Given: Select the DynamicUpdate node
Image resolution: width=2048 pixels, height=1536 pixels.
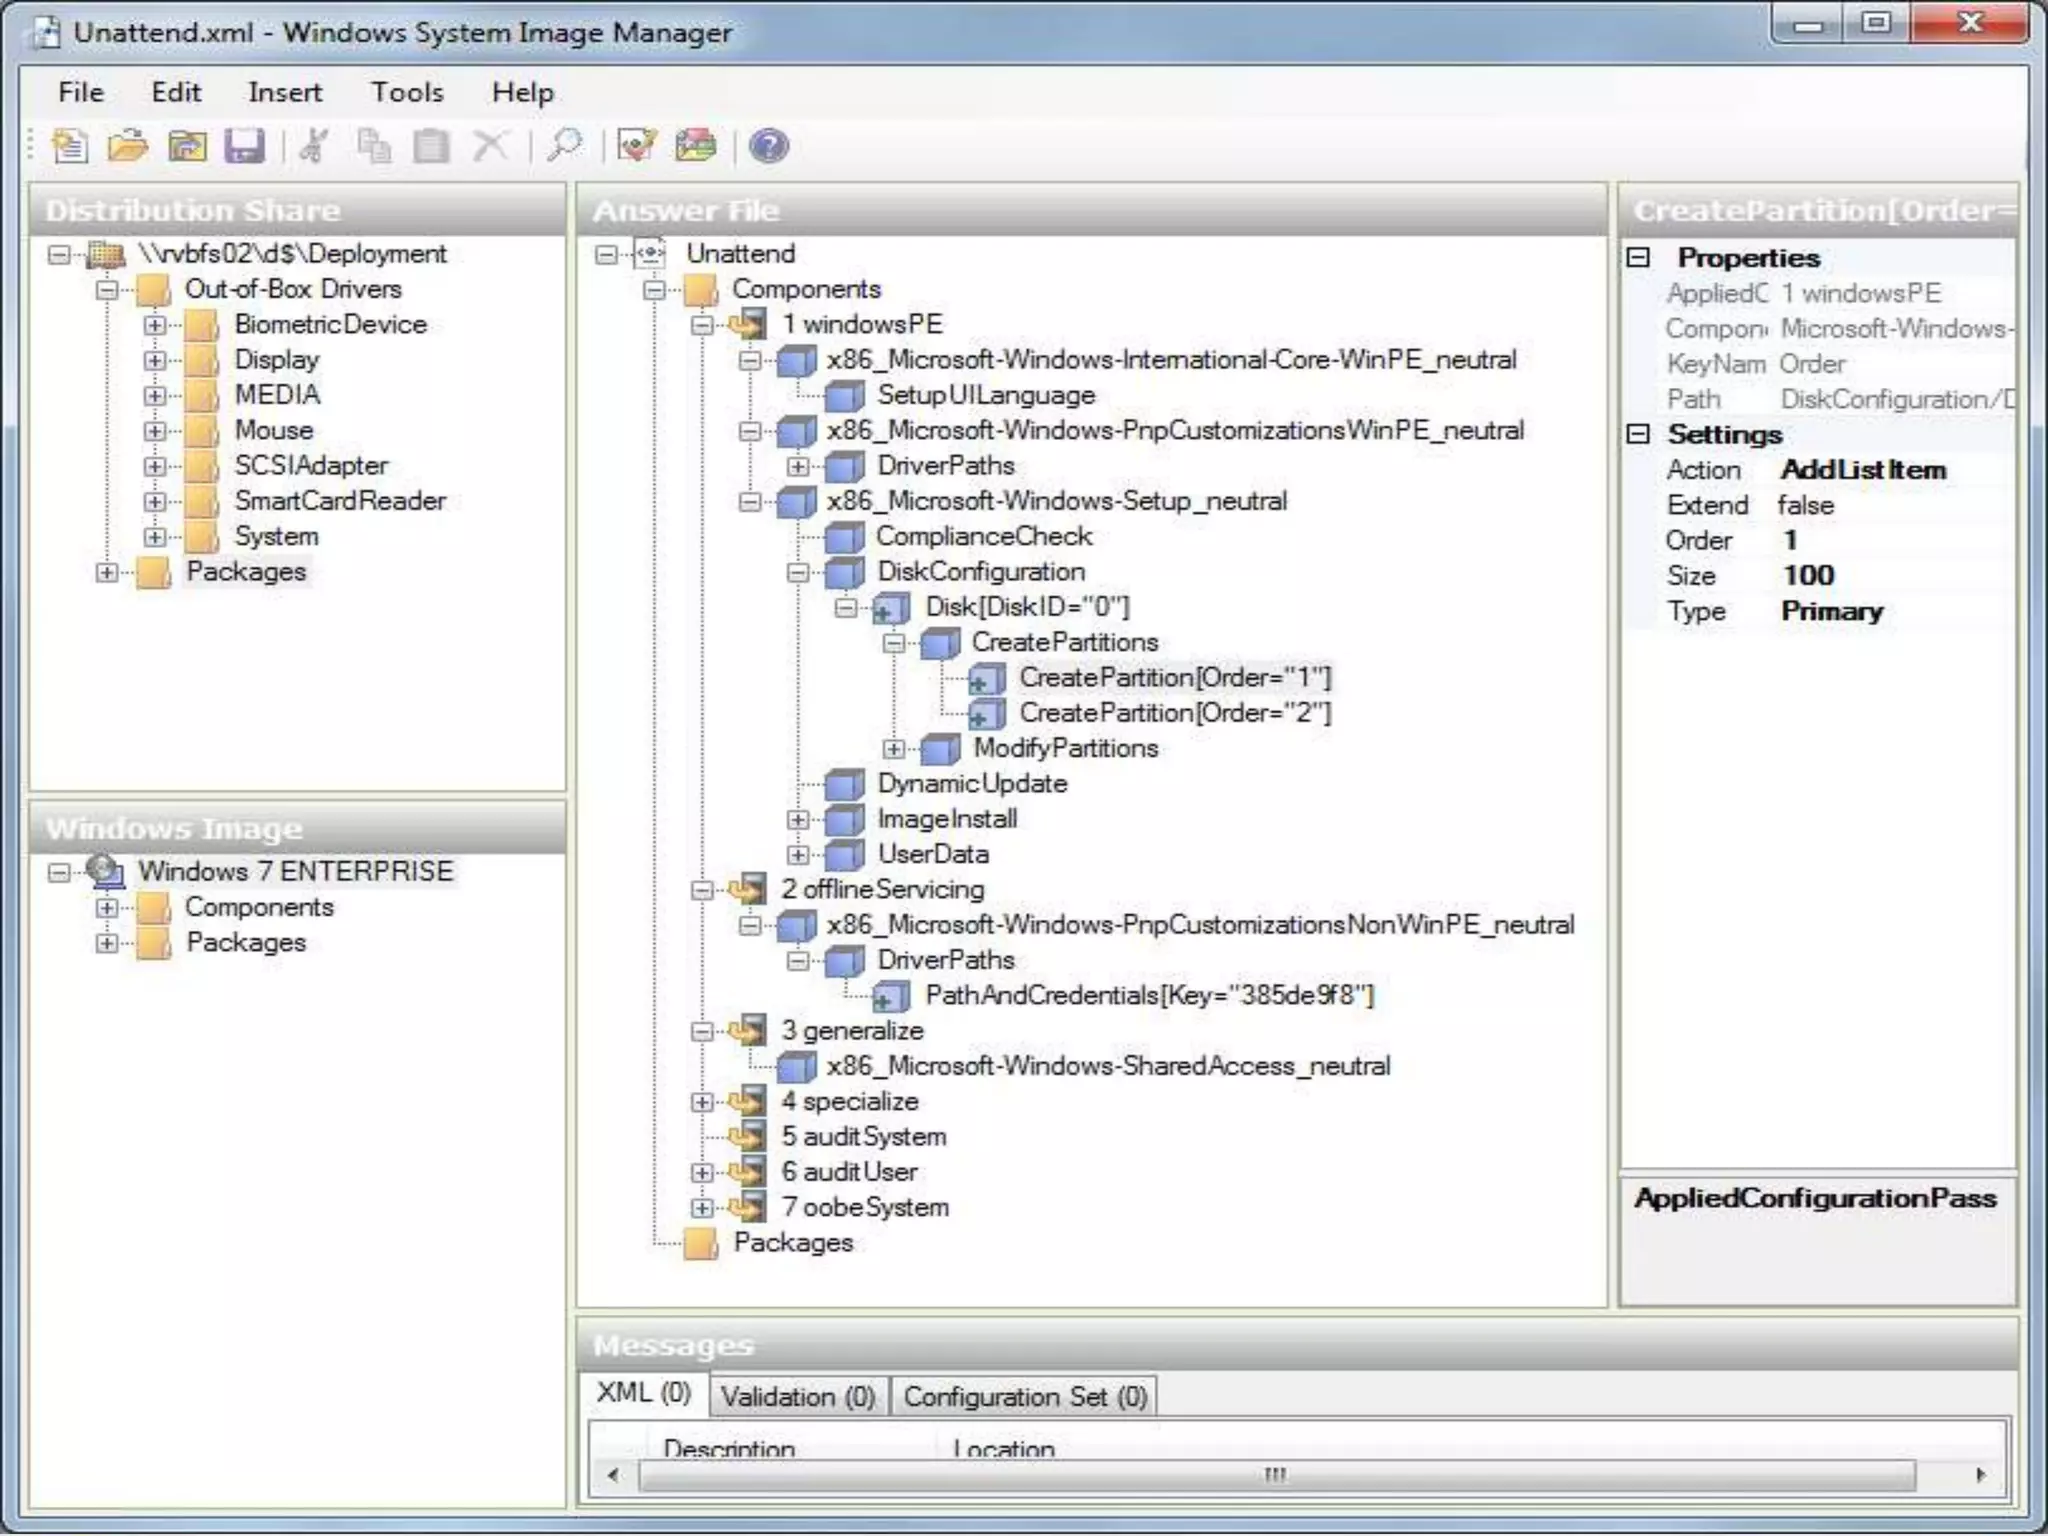Looking at the screenshot, I should click(972, 784).
